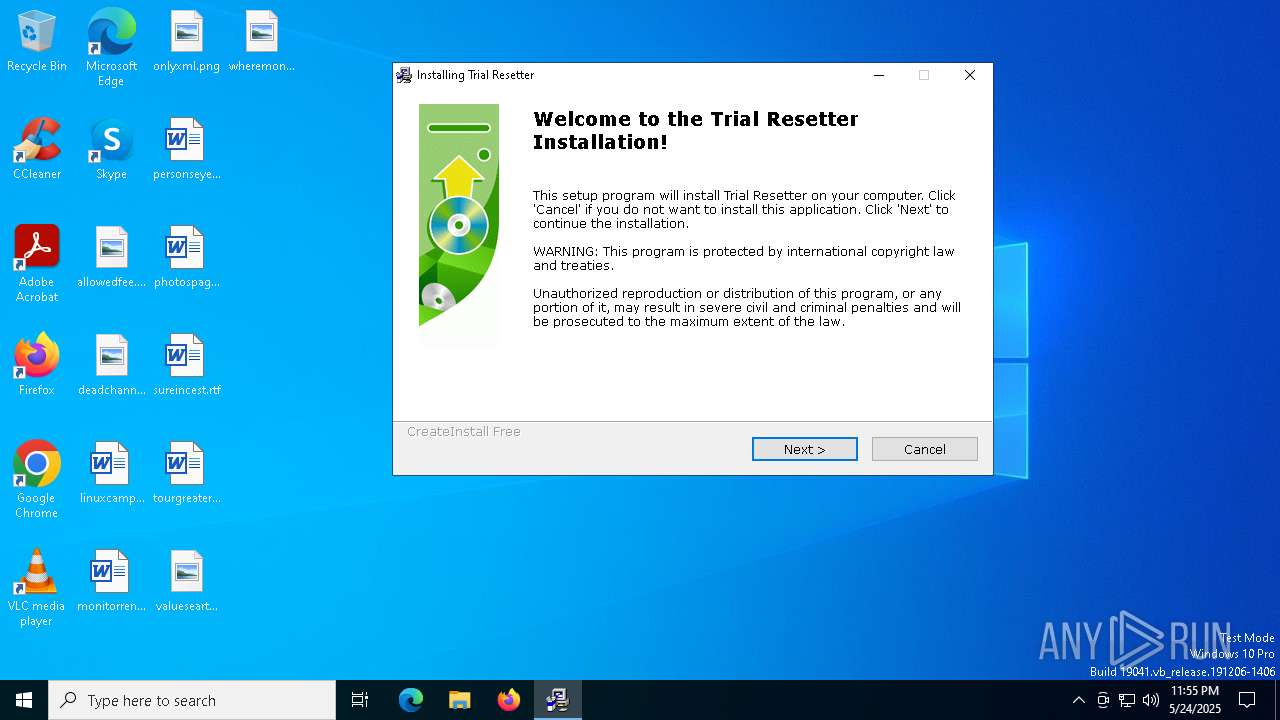This screenshot has height=720, width=1280.
Task: Open the Windows Start menu
Action: pos(24,700)
